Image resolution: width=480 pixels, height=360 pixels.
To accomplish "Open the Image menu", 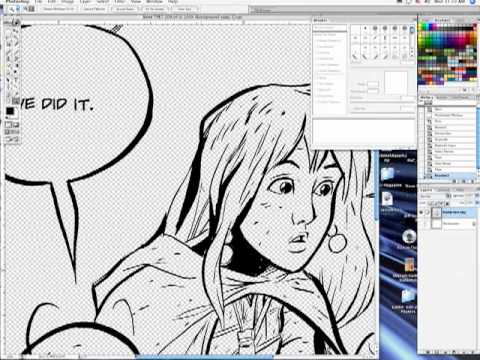I will tap(67, 2).
